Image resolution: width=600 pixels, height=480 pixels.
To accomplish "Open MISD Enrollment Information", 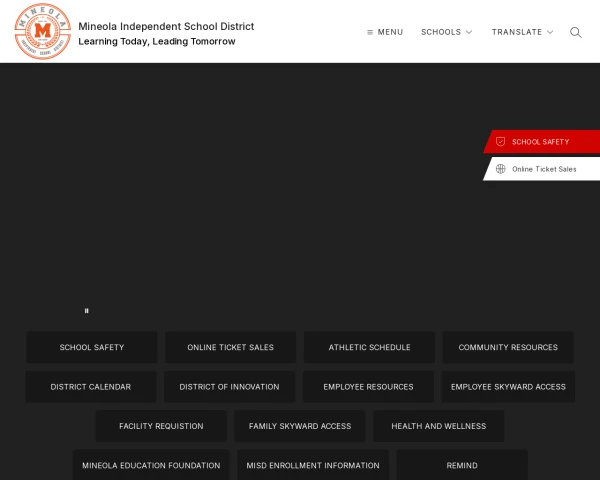I will tap(313, 465).
